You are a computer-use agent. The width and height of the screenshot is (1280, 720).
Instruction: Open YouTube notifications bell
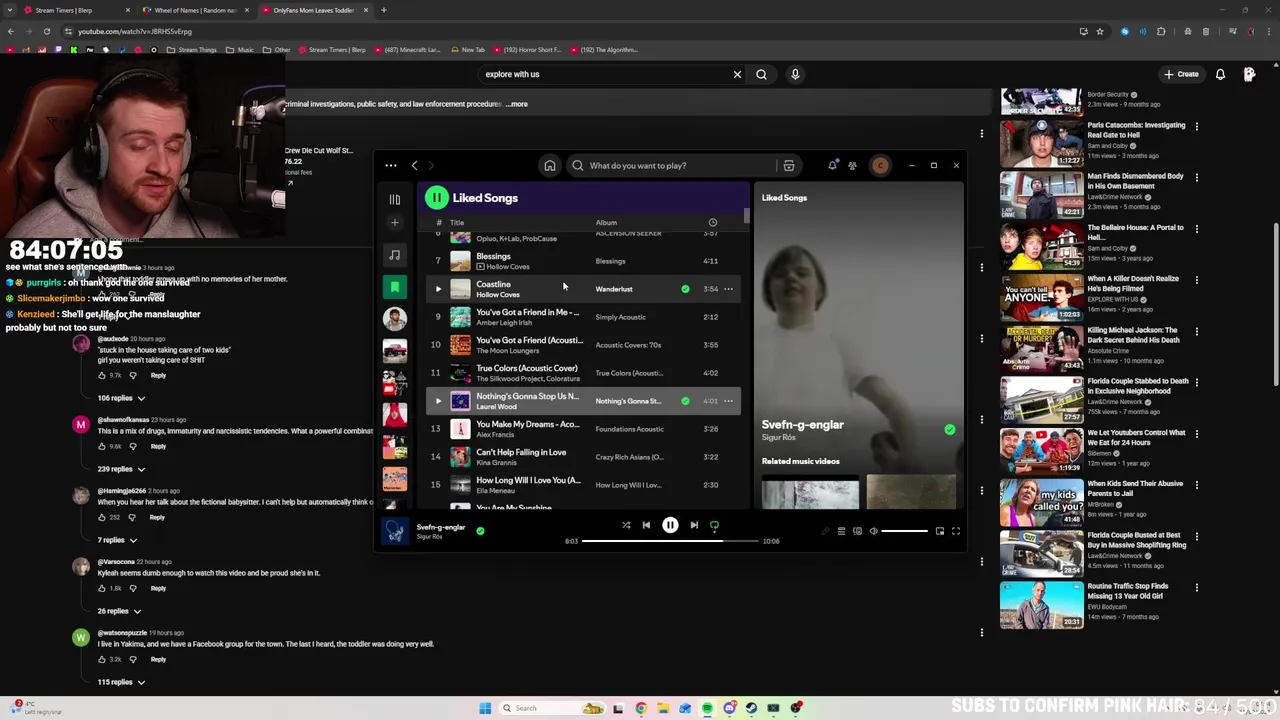(x=1220, y=74)
